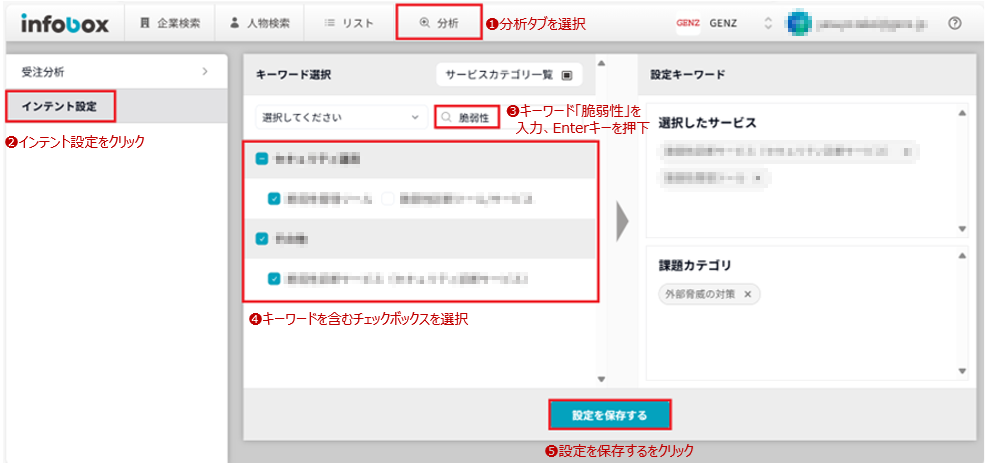Click the magnifier icon in keyword search
Screen dimensions: 989x468
(x=447, y=118)
